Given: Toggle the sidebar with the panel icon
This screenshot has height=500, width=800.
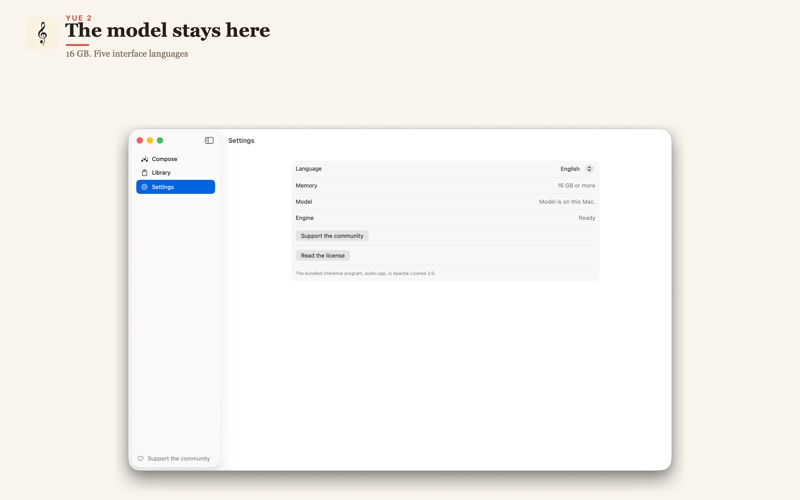Looking at the screenshot, I should pos(209,140).
